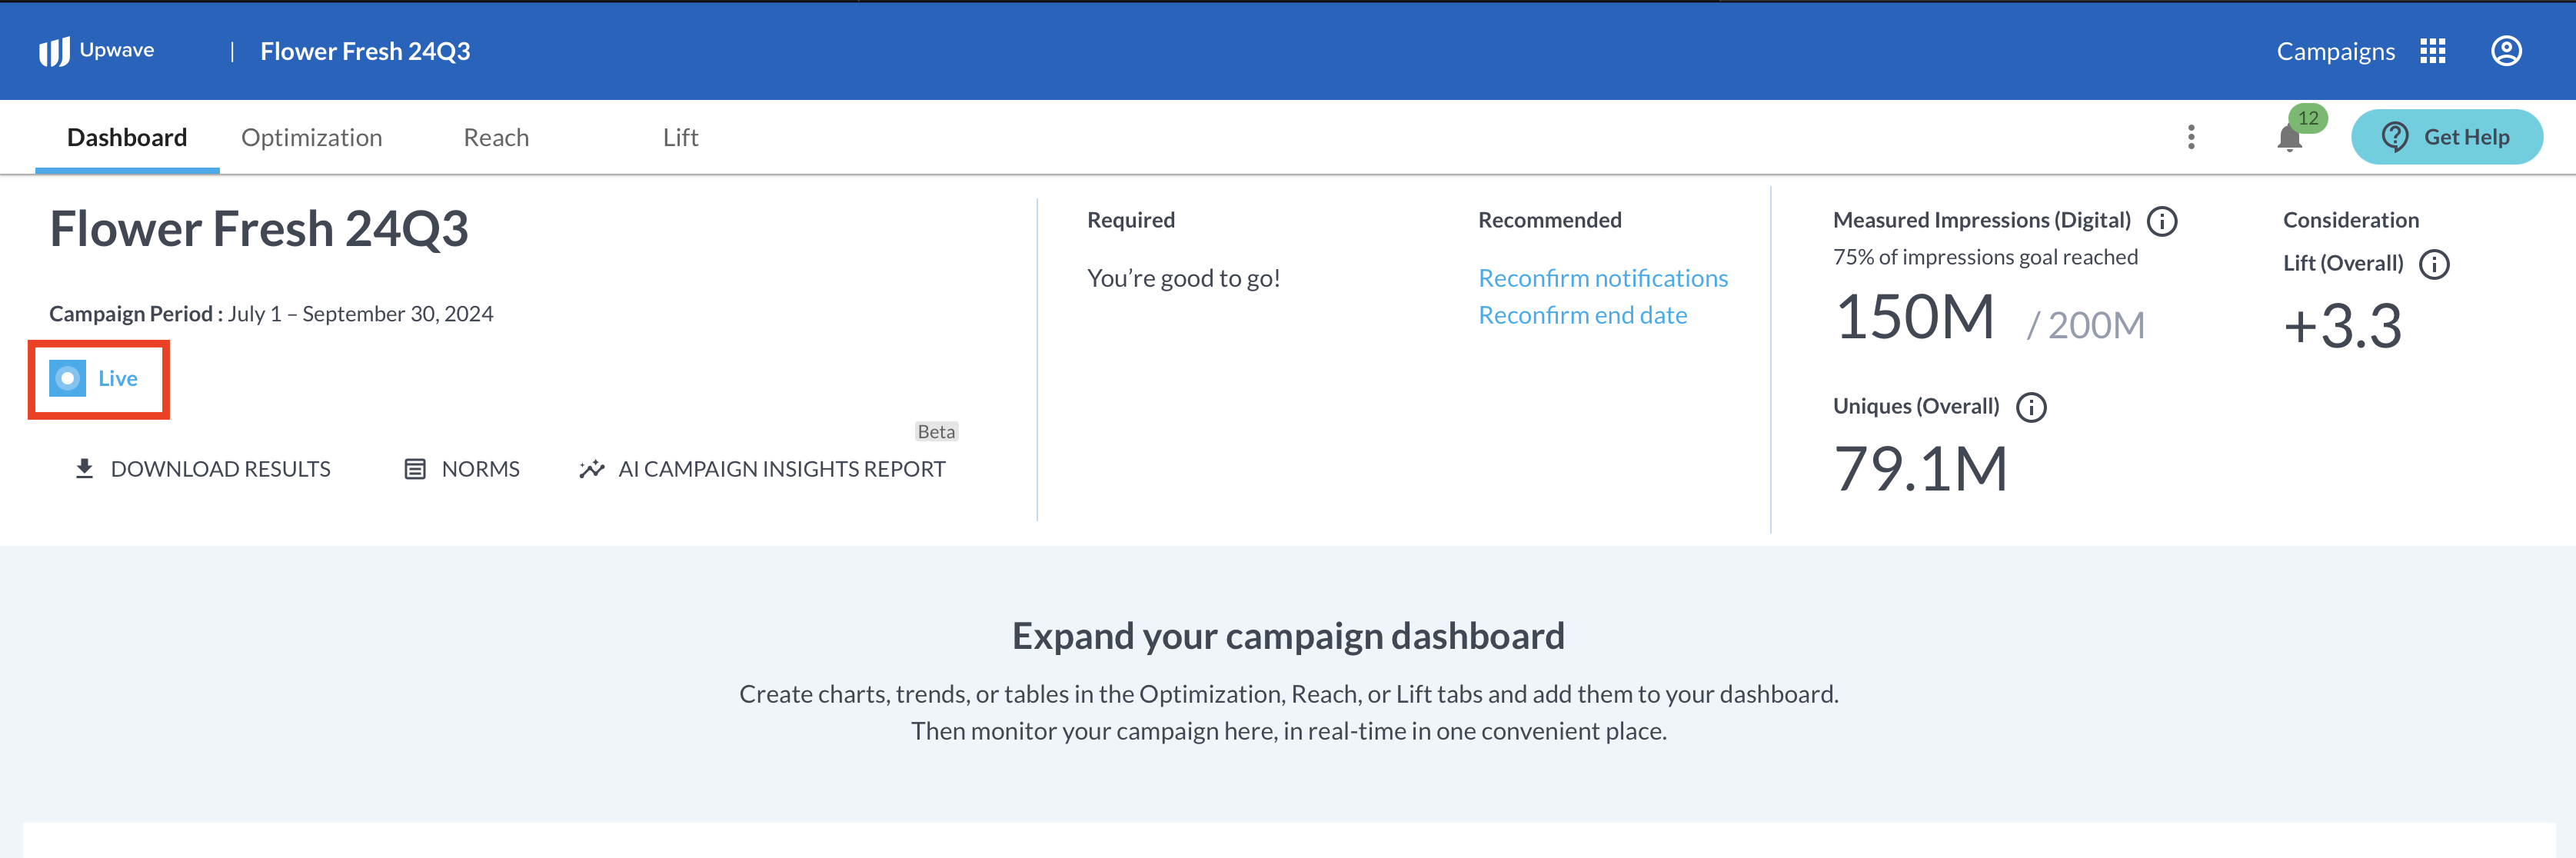Click the '/ 200M' goal value

point(2085,325)
